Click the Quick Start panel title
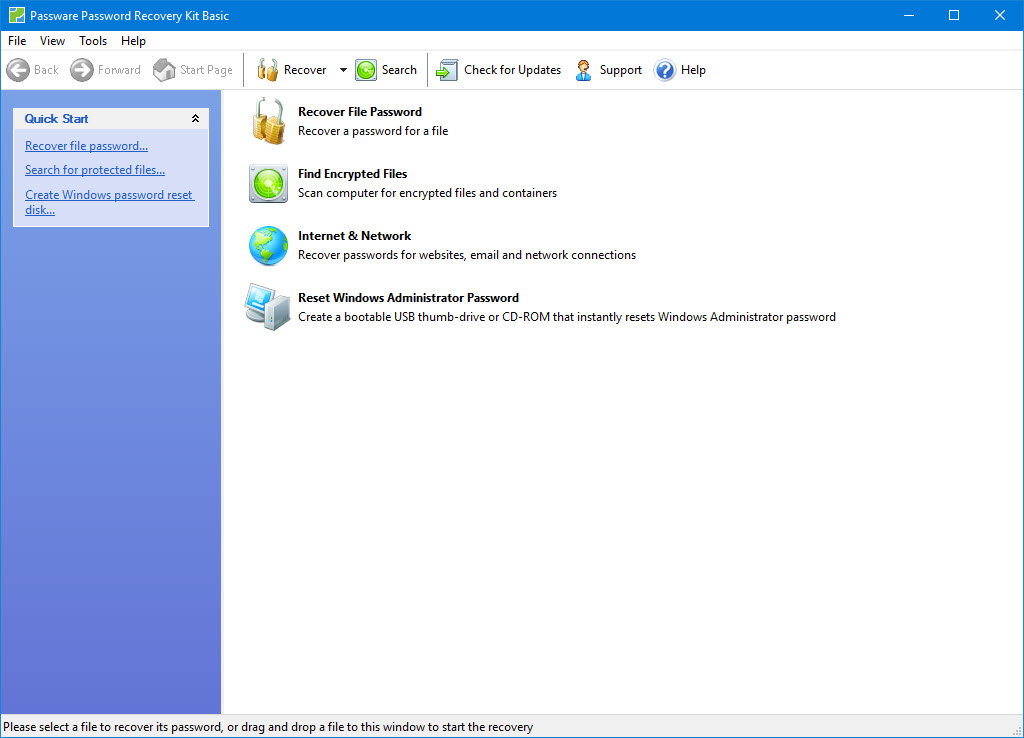Viewport: 1024px width, 738px height. pos(56,119)
